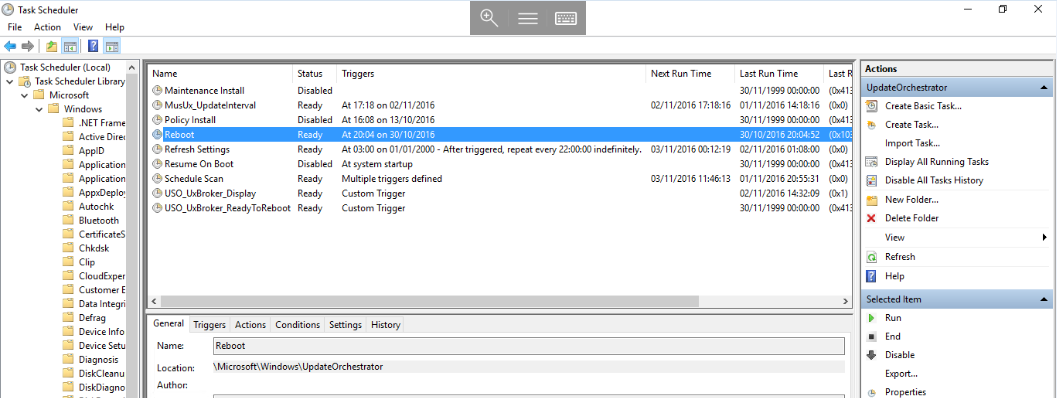Click the Forward arrow toolbar icon

click(x=28, y=46)
